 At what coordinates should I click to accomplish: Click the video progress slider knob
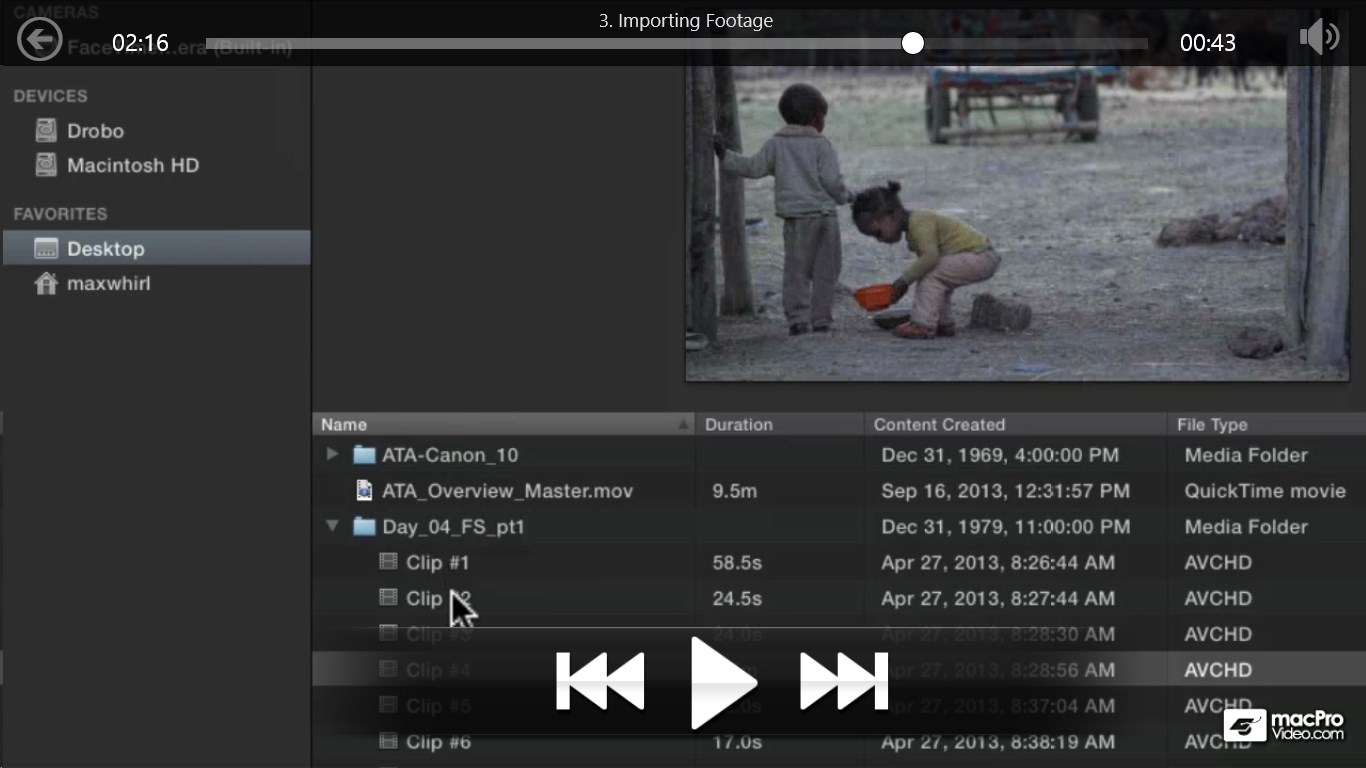pos(912,43)
